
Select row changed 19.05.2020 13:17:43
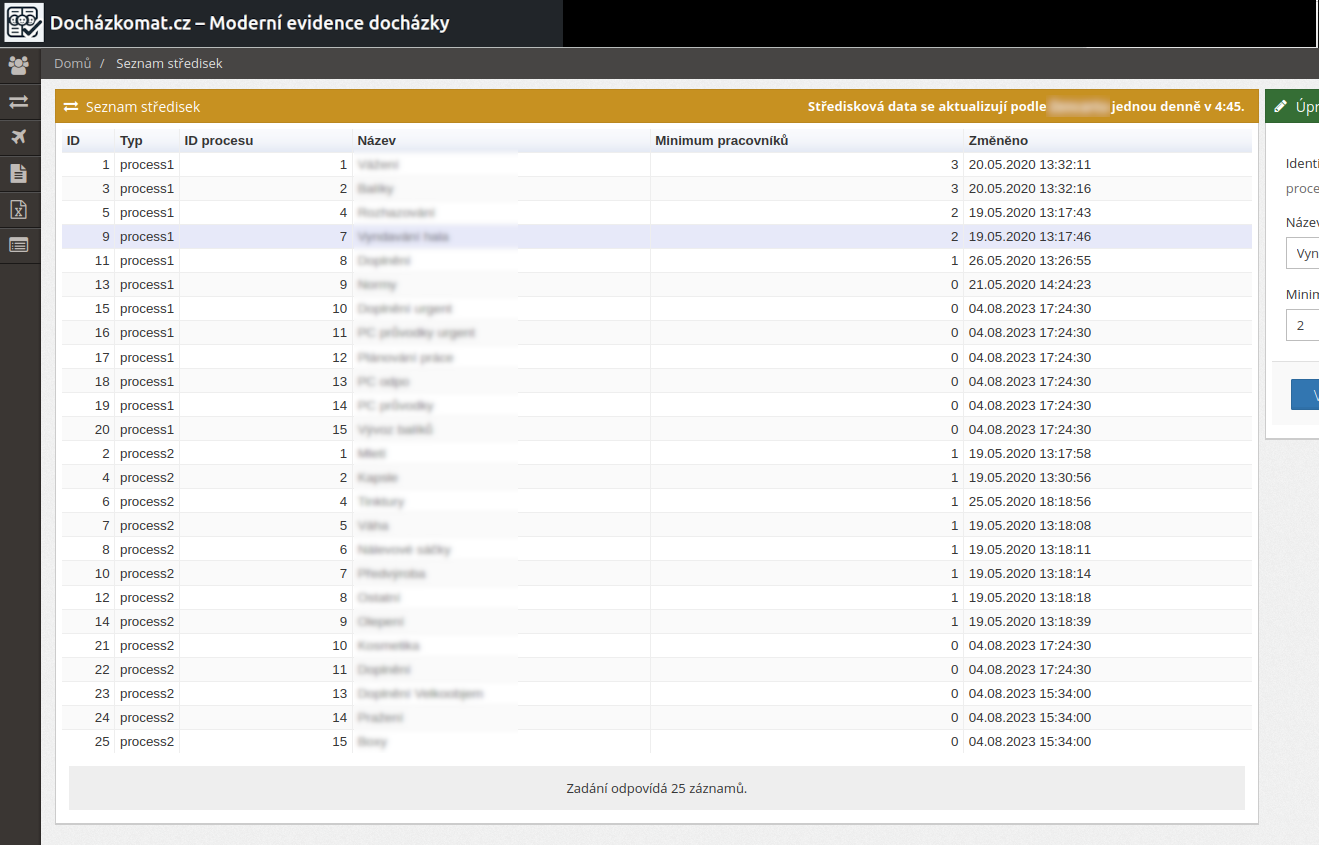pyautogui.click(x=656, y=212)
